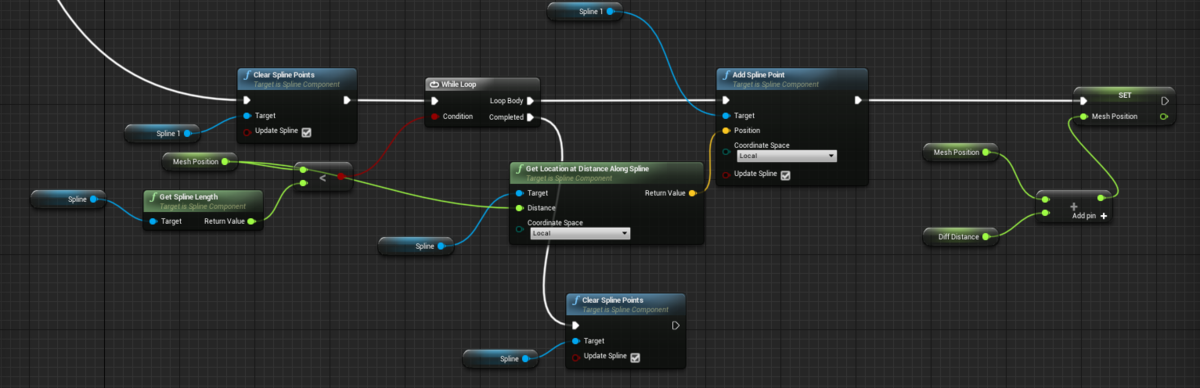The width and height of the screenshot is (1200, 388).
Task: Click the While Loop Body exec output pin
Action: 531,100
